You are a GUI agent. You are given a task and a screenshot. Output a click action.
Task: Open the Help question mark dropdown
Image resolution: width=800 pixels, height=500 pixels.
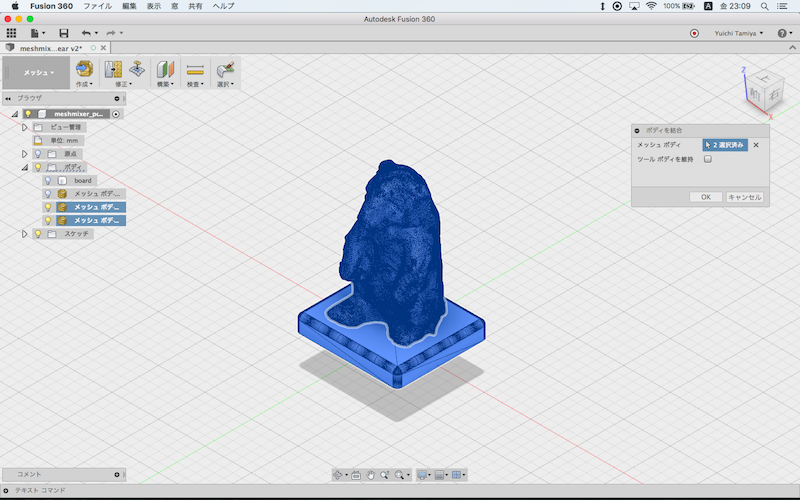click(x=785, y=33)
